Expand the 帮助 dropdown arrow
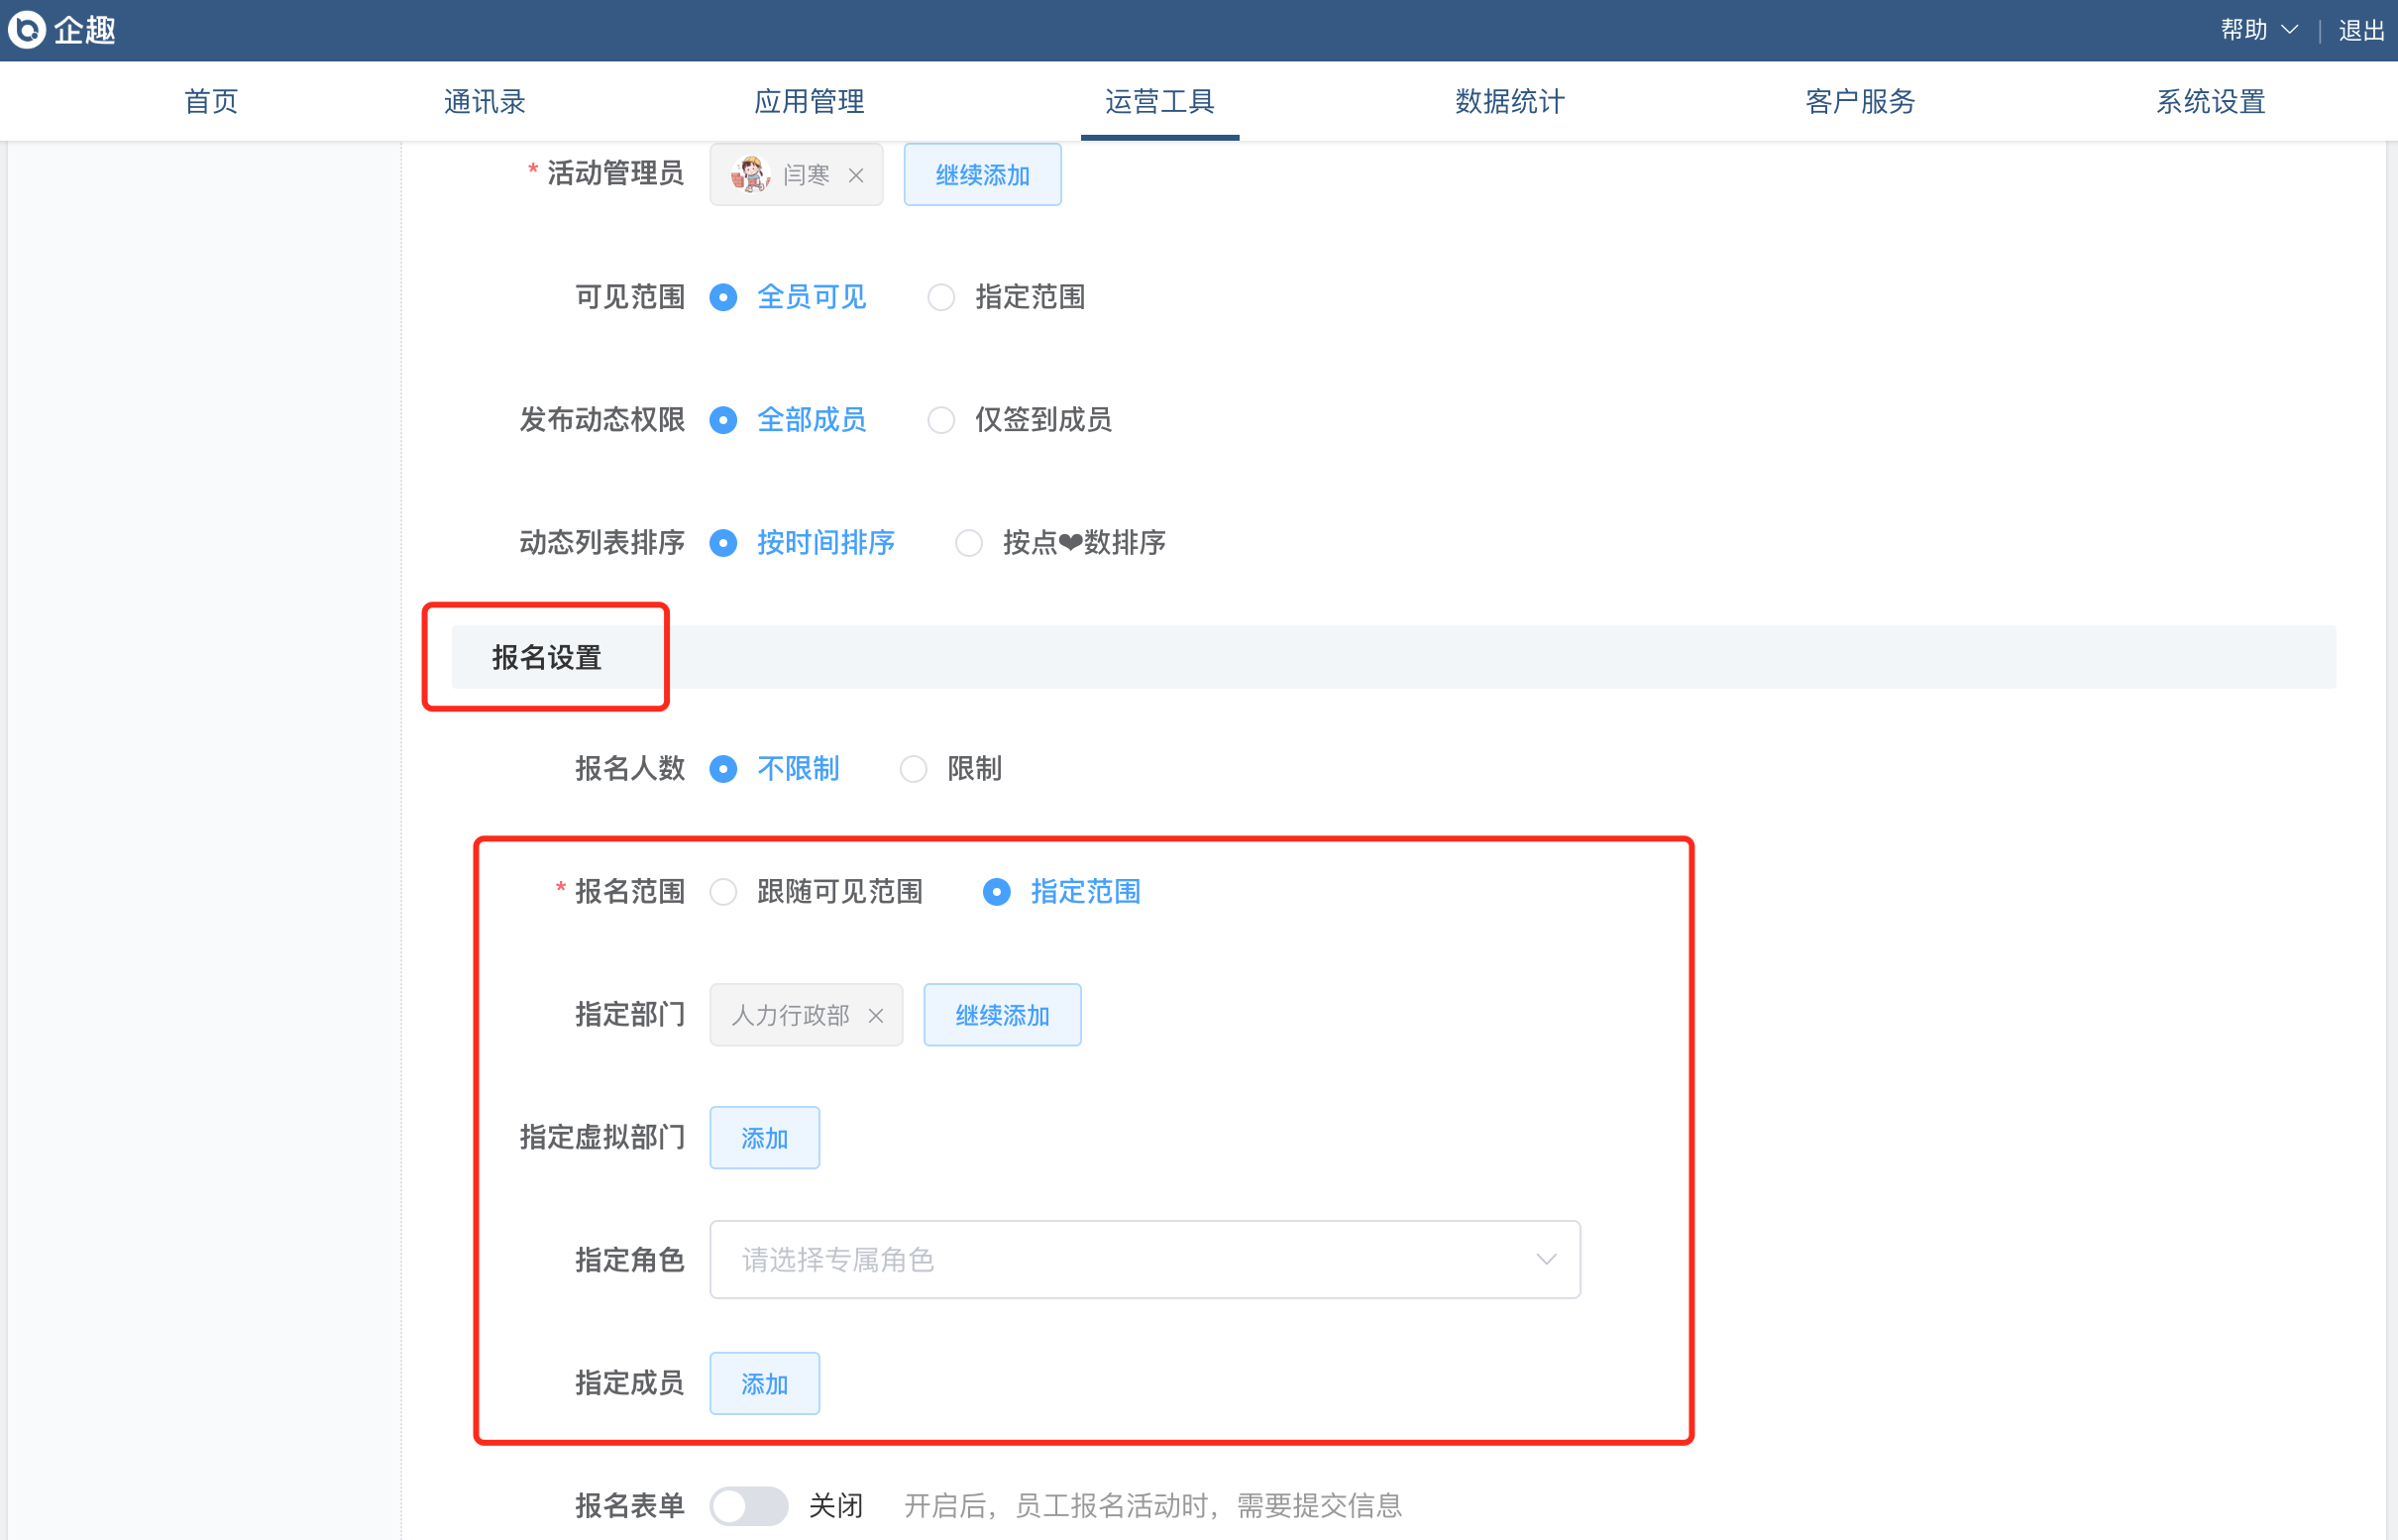Viewport: 2398px width, 1540px height. pyautogui.click(x=2289, y=30)
